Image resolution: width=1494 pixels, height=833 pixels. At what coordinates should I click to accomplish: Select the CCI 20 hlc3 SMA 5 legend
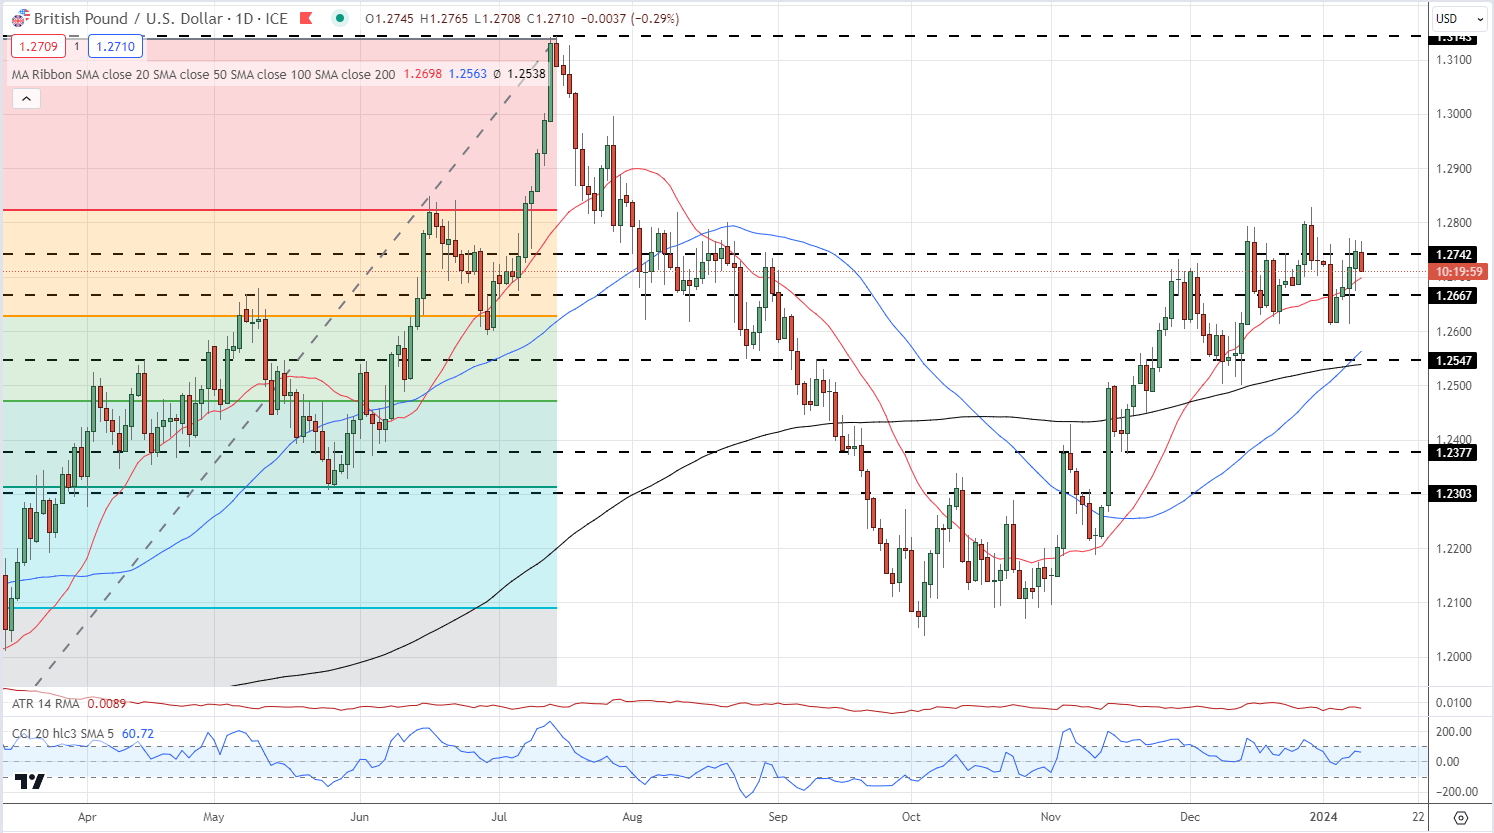pyautogui.click(x=64, y=734)
